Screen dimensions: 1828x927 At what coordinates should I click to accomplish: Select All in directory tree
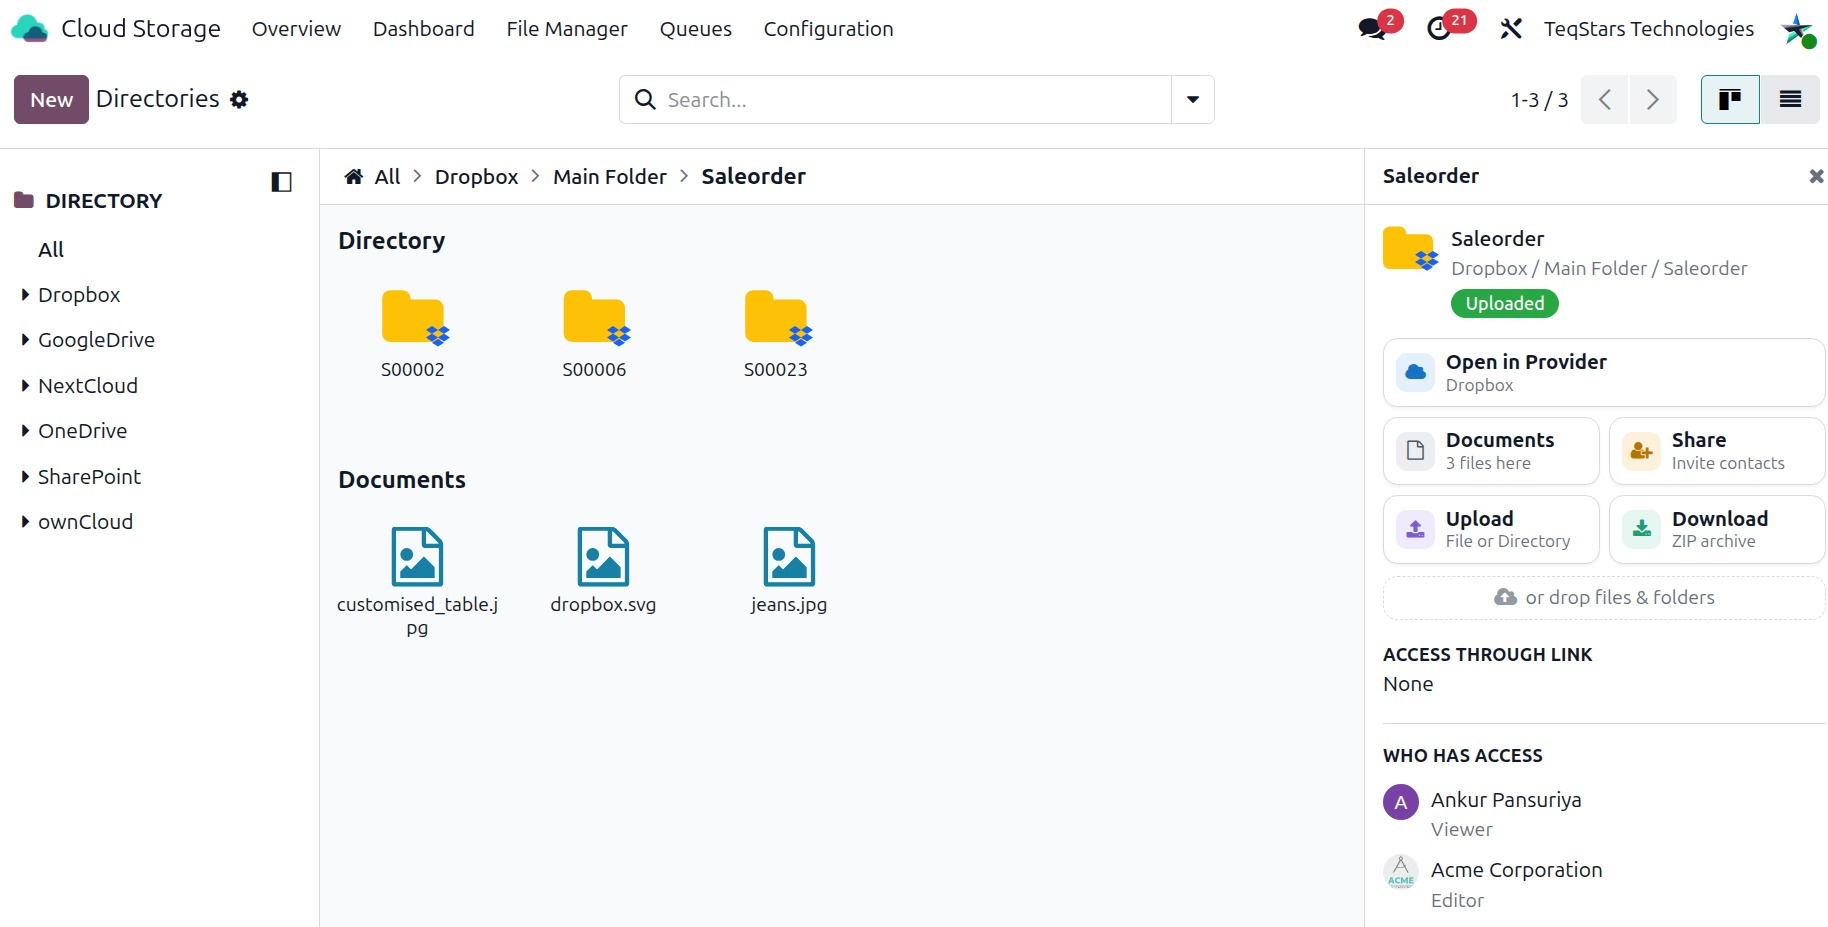(51, 250)
